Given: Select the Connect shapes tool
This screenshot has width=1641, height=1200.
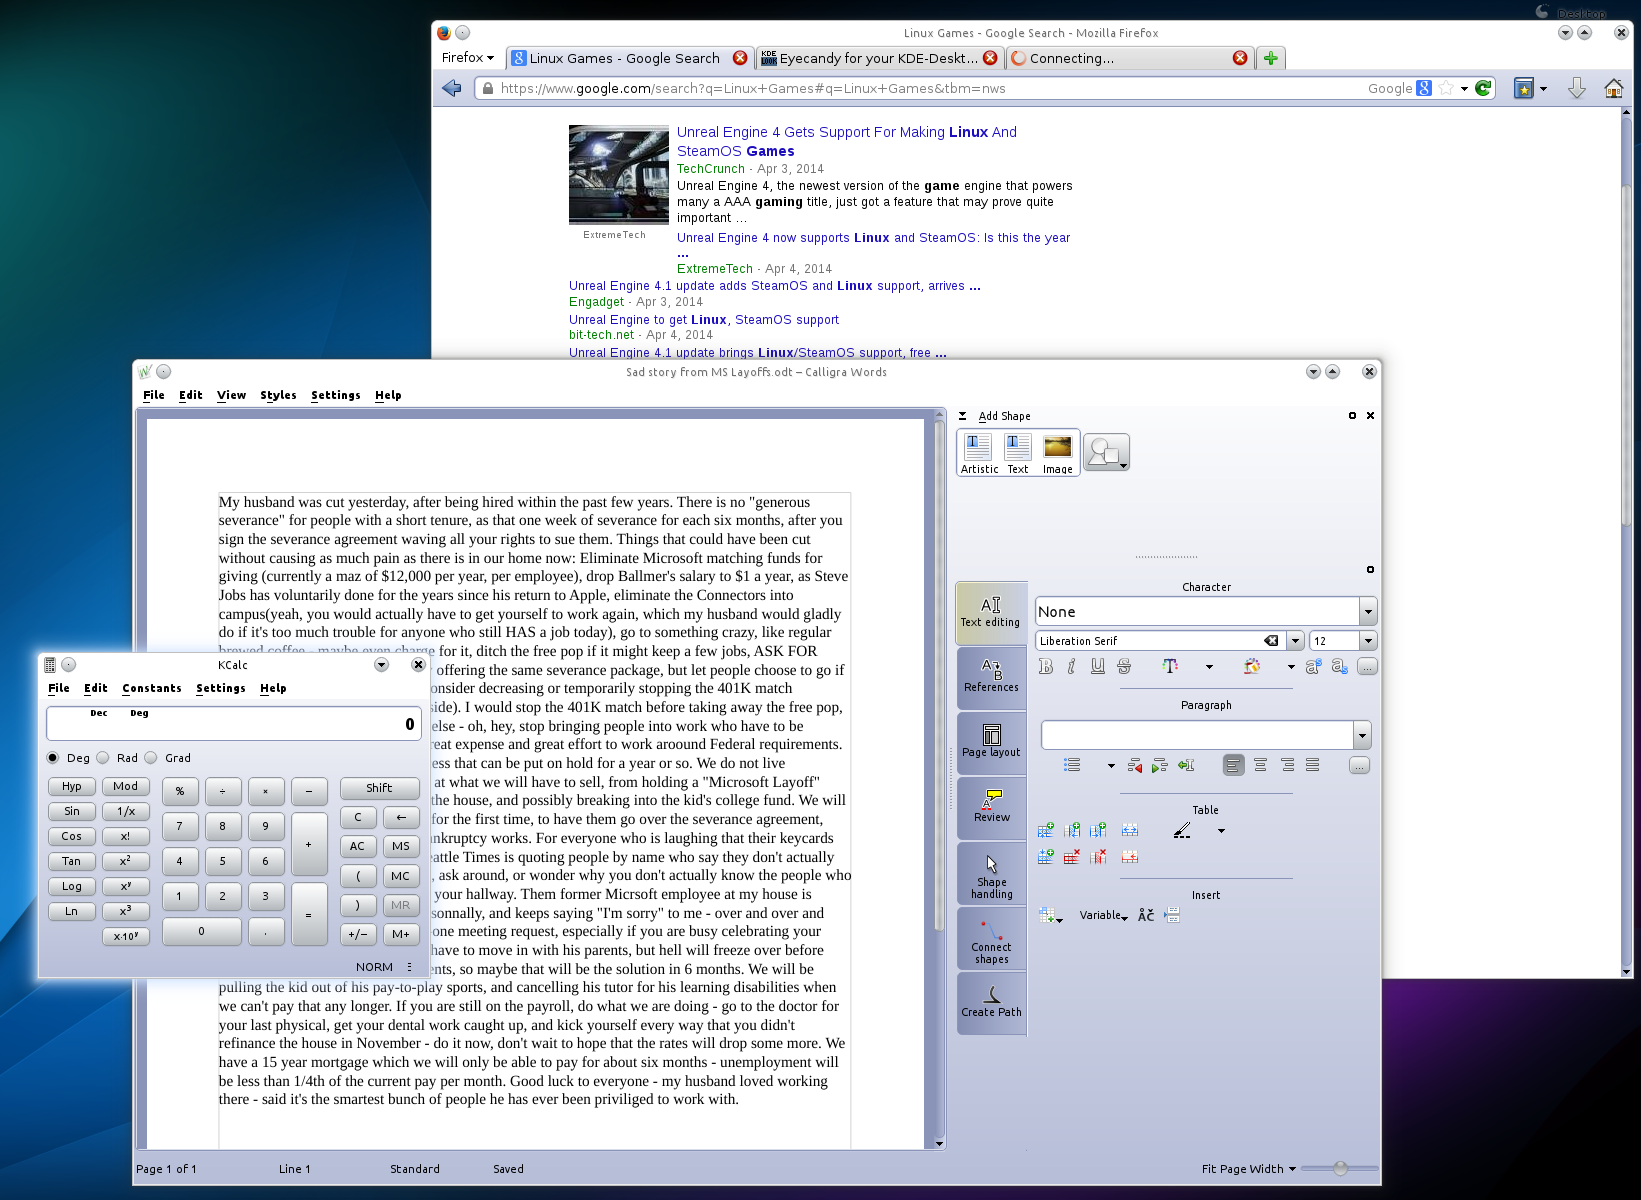Looking at the screenshot, I should 991,938.
